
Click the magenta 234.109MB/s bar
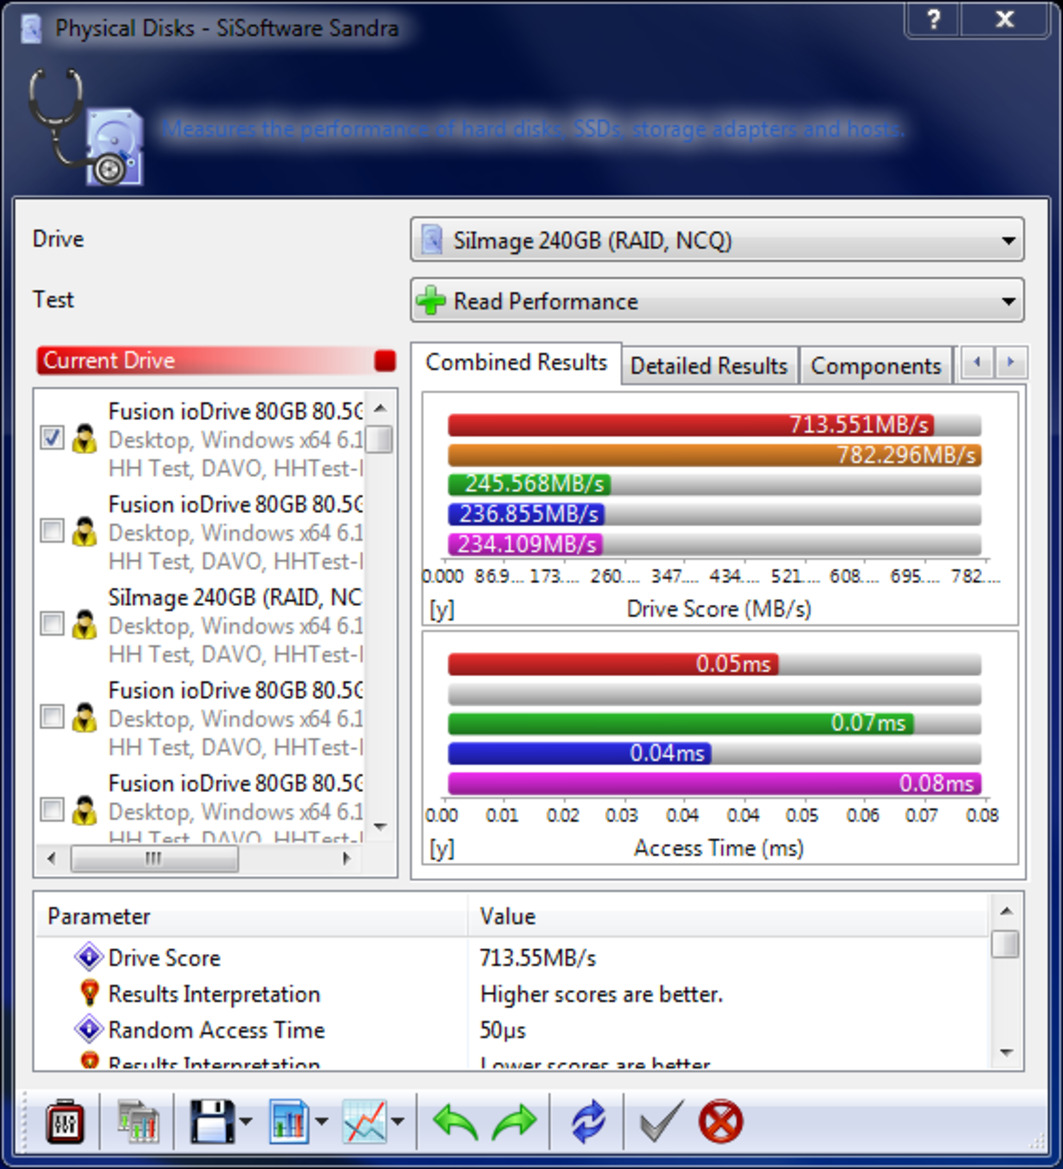pyautogui.click(x=526, y=544)
